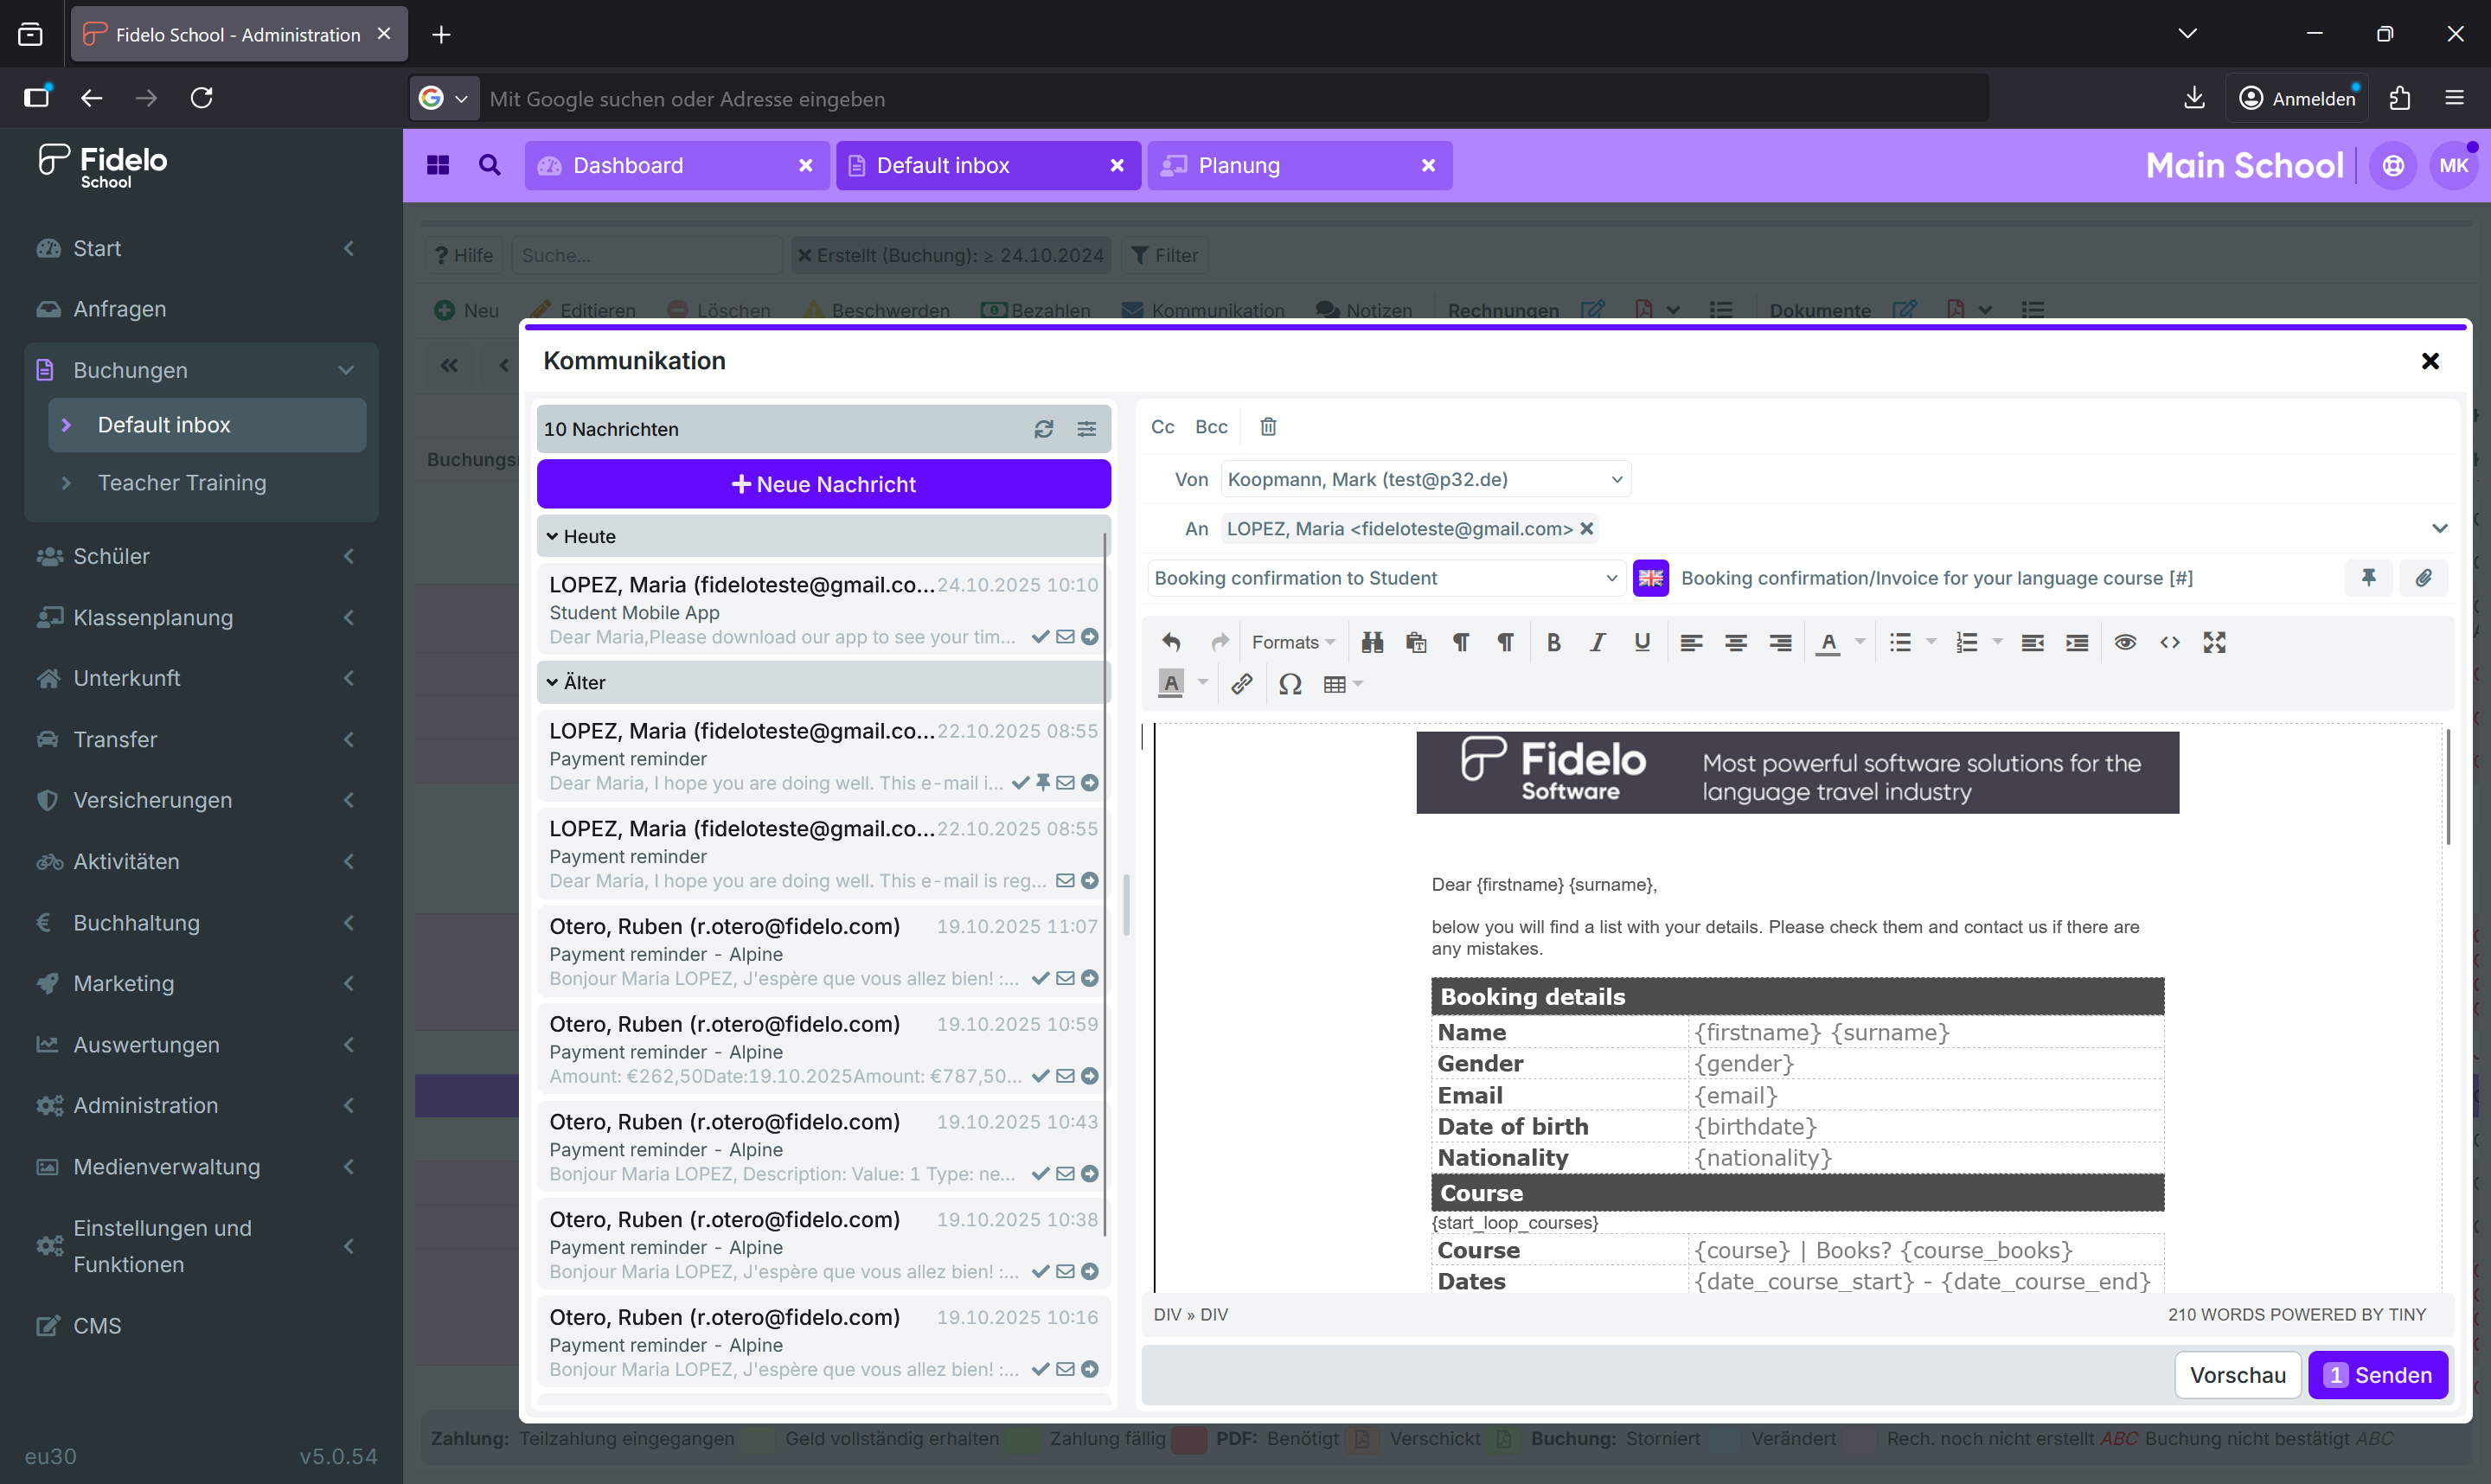This screenshot has height=1484, width=2491.
Task: Click the pin flag icon beside subject
Action: click(2368, 578)
